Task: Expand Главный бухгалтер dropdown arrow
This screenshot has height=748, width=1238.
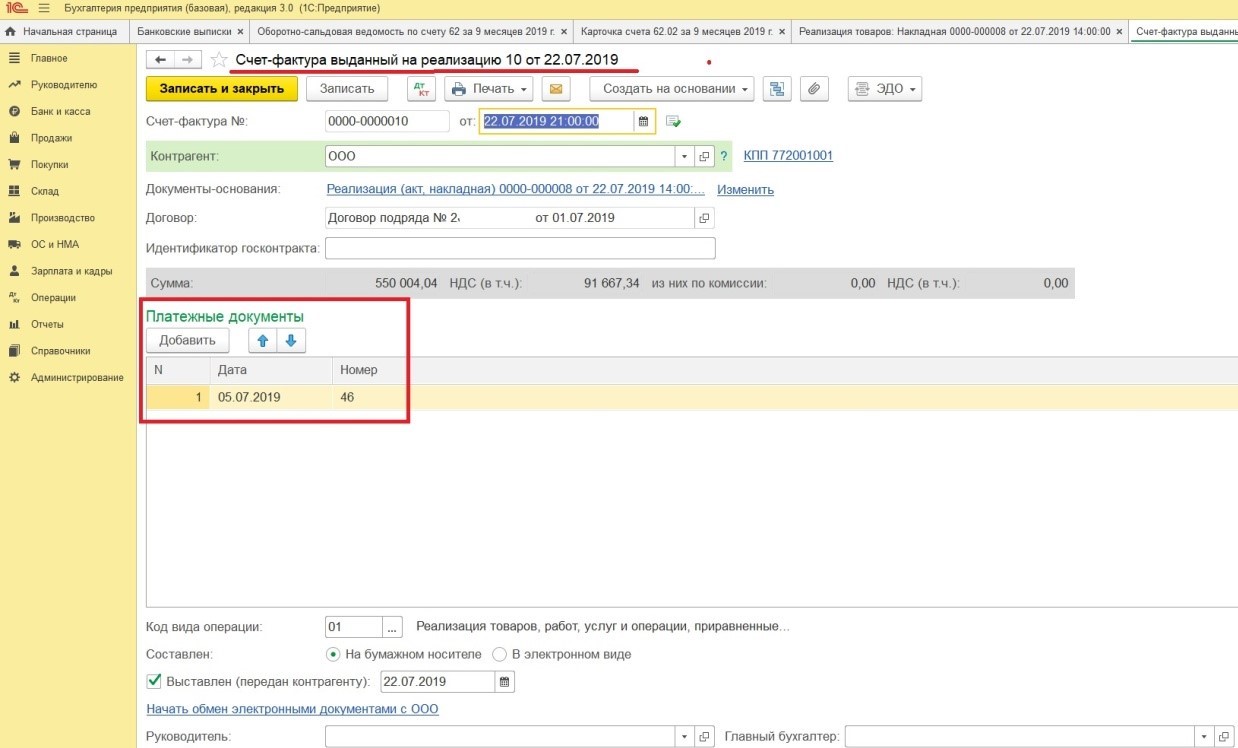Action: tap(1205, 736)
